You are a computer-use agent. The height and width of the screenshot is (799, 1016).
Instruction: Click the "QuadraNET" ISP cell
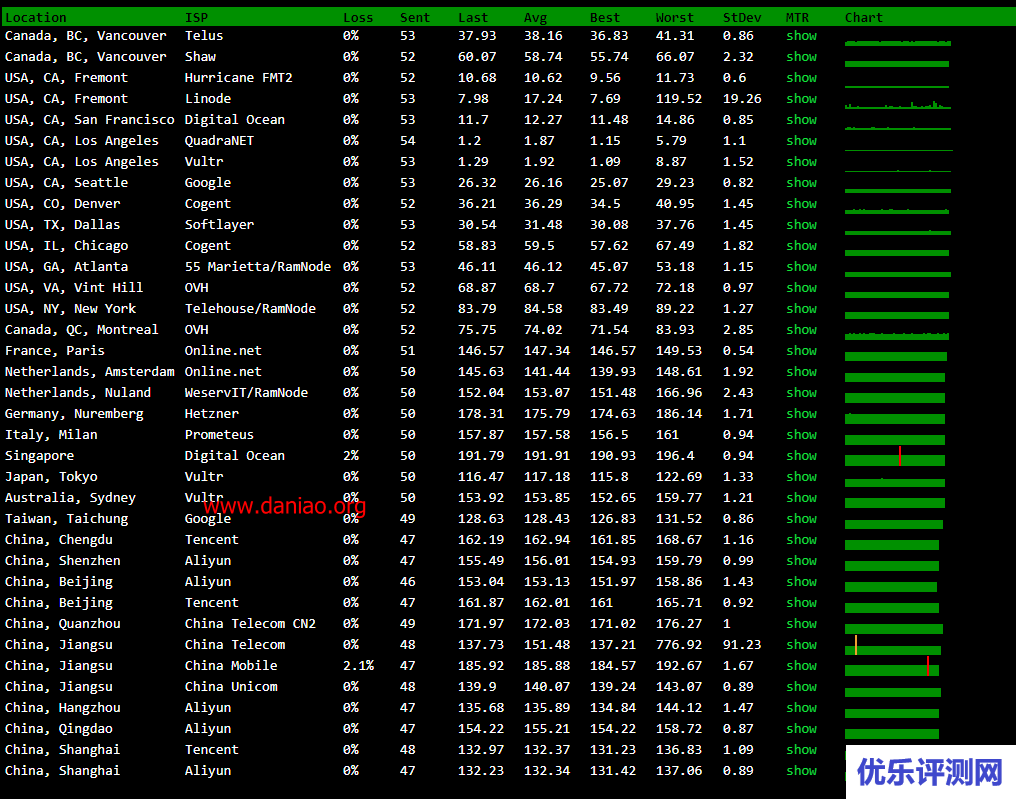[219, 141]
